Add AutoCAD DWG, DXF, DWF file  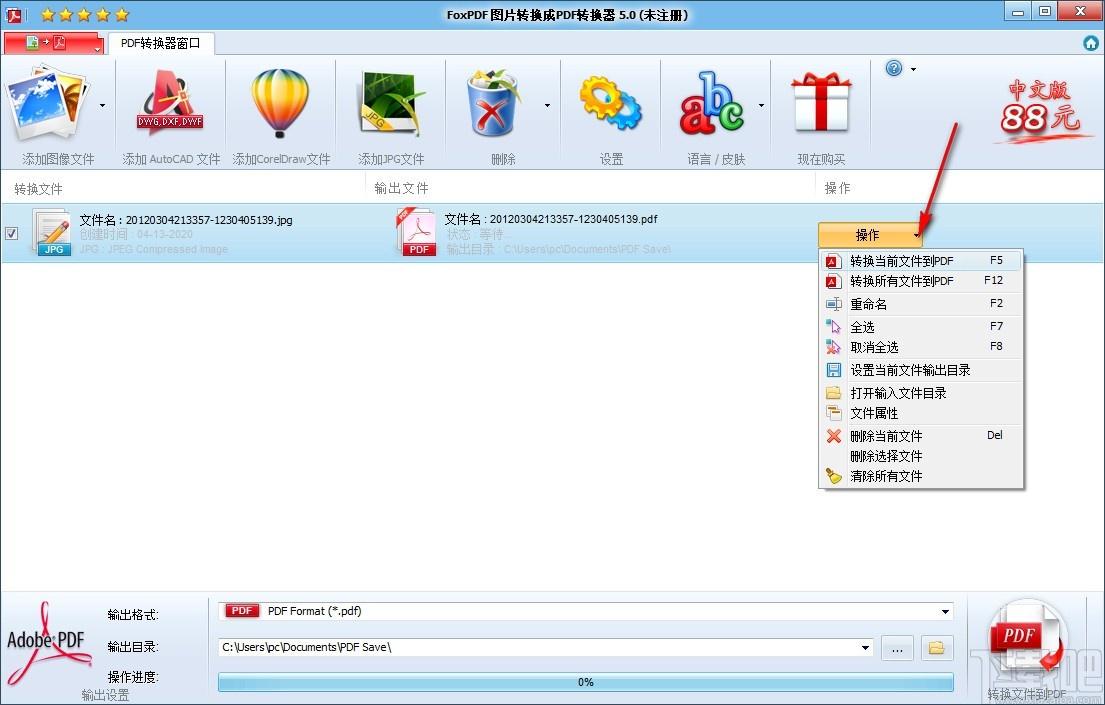pyautogui.click(x=170, y=104)
